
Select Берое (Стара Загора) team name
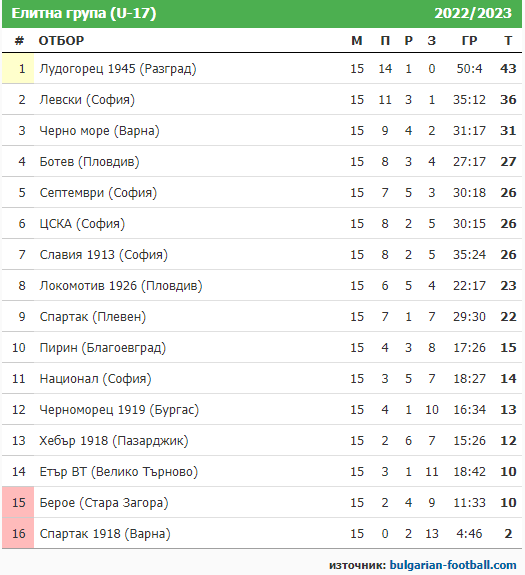104,503
